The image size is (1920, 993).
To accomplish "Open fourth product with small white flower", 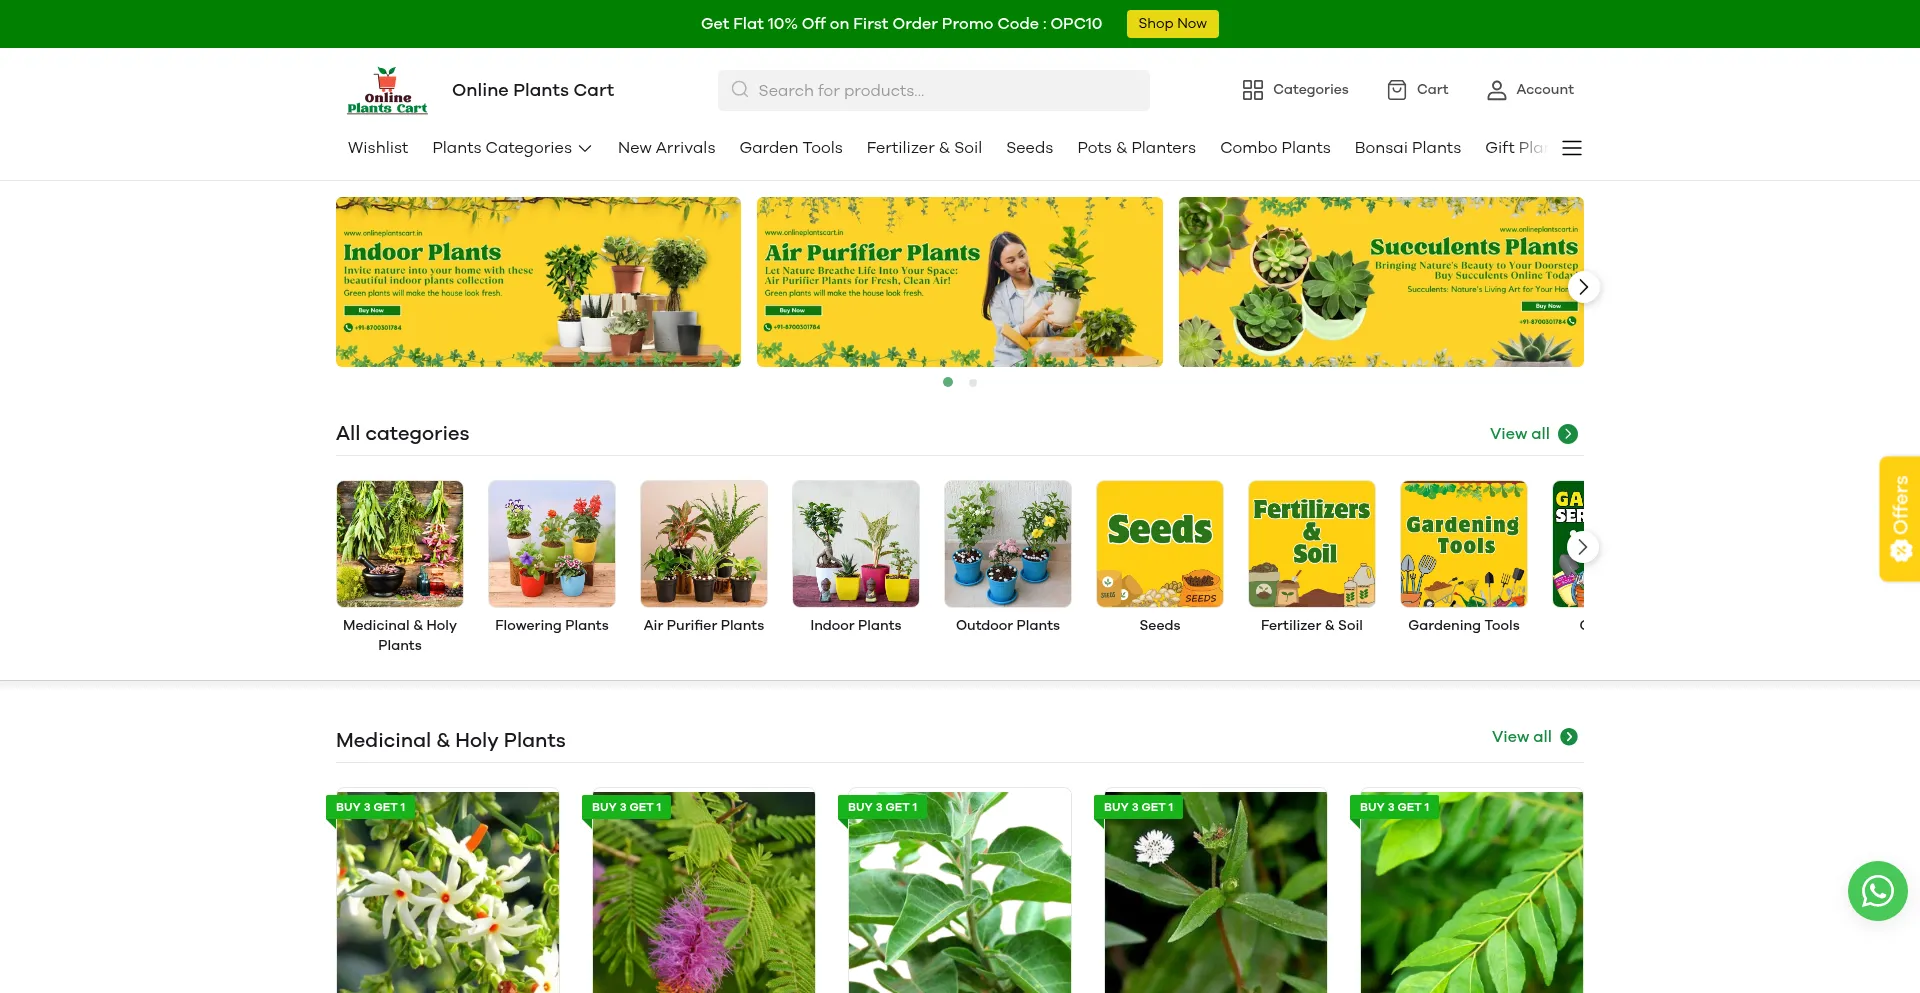I will pyautogui.click(x=1216, y=892).
